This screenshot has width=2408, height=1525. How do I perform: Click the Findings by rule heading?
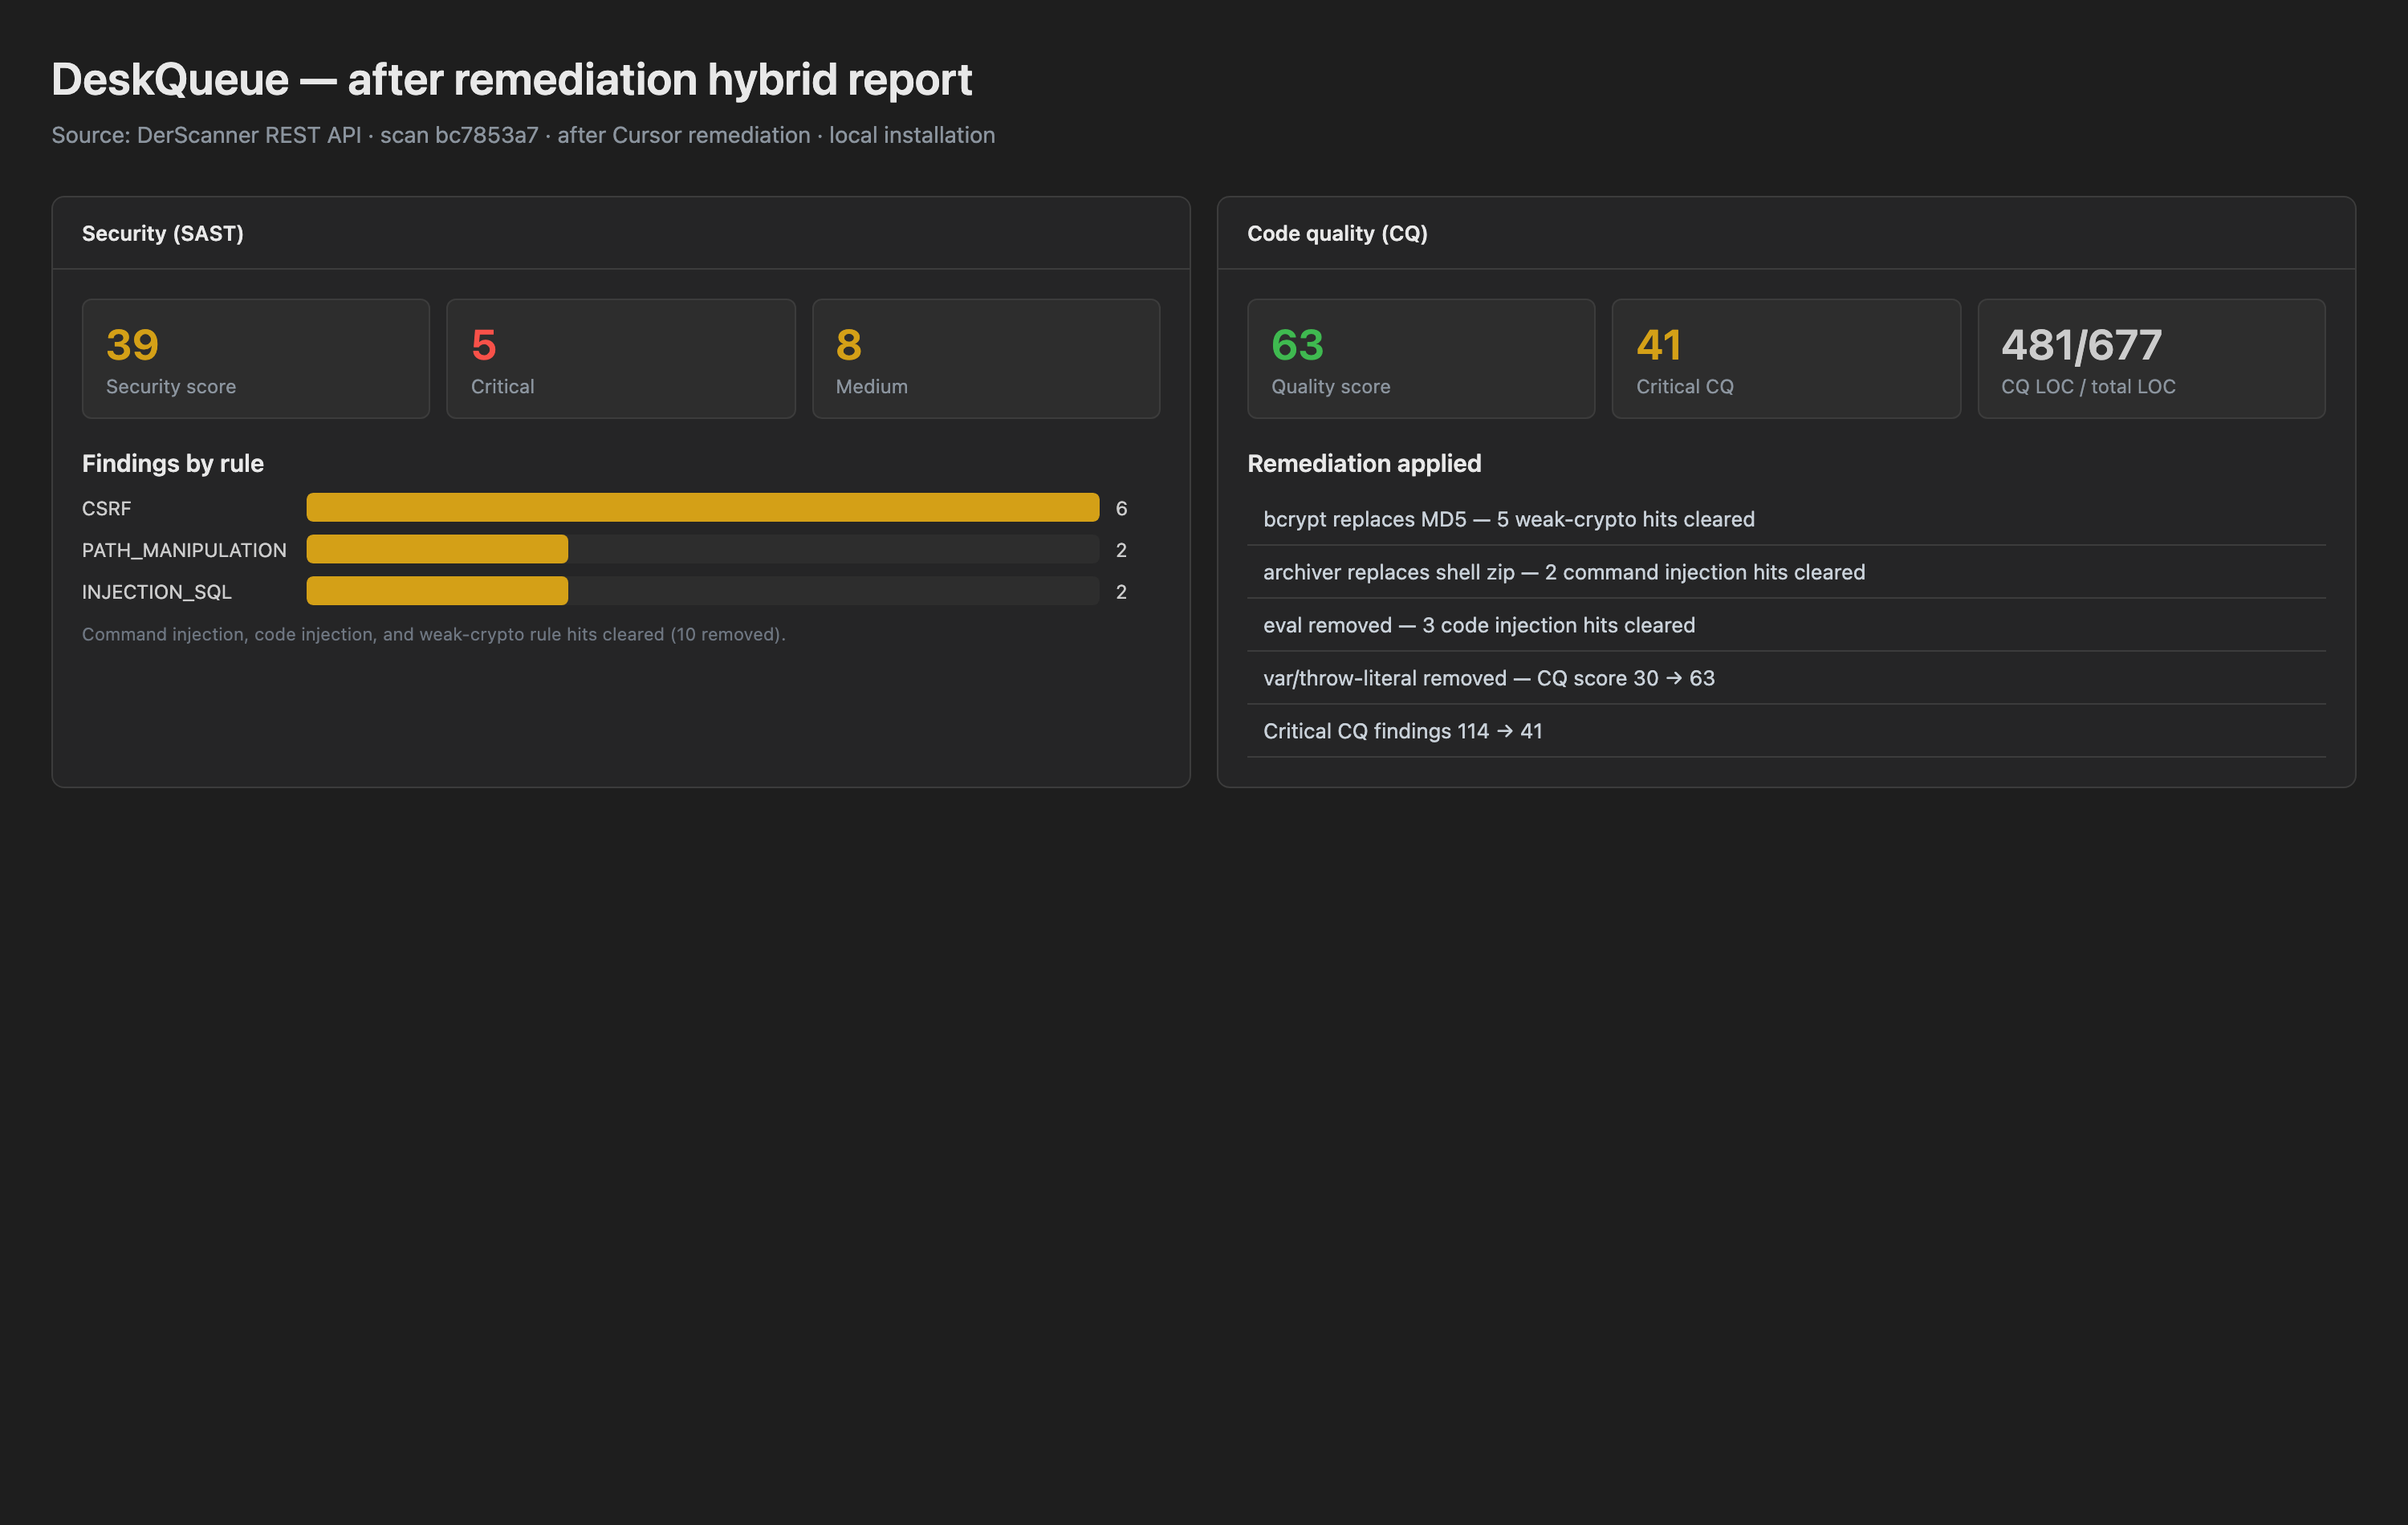(x=173, y=463)
